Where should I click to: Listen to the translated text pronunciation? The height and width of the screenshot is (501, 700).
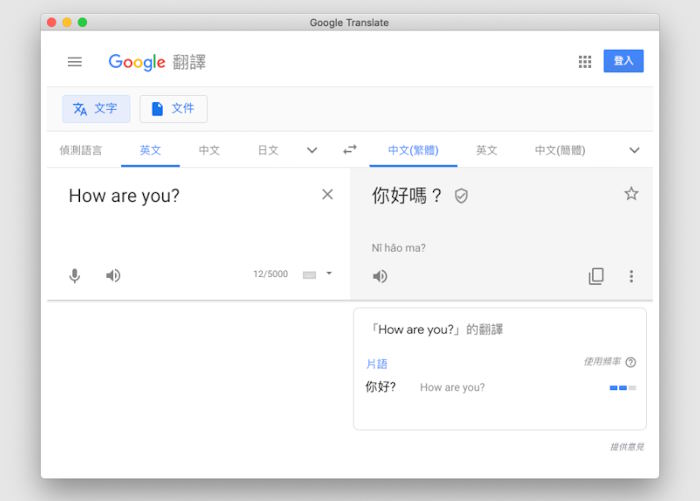pos(380,276)
